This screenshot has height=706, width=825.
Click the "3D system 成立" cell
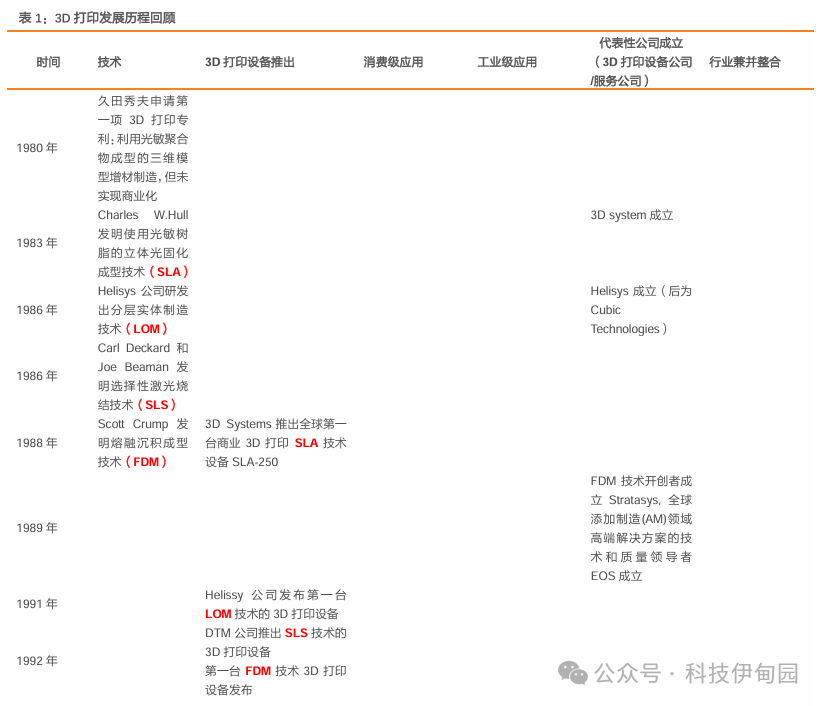(x=632, y=215)
